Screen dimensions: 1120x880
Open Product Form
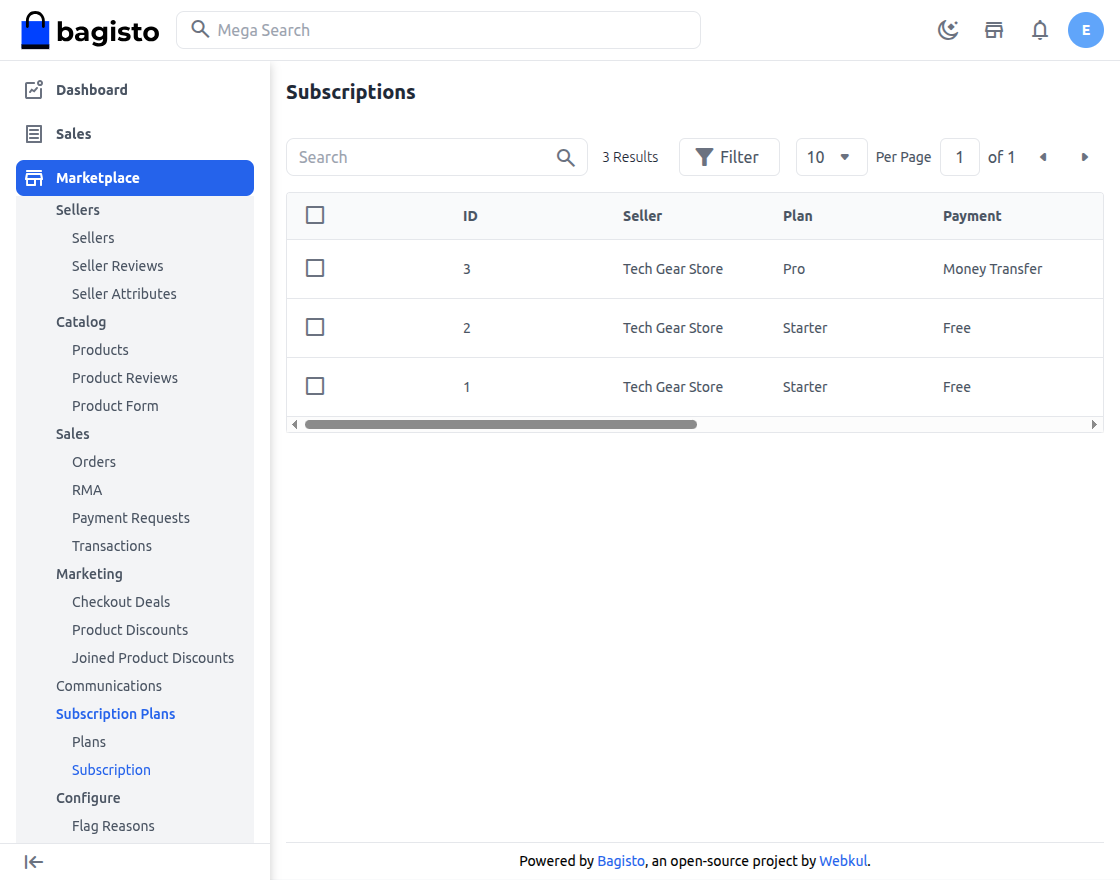(115, 406)
